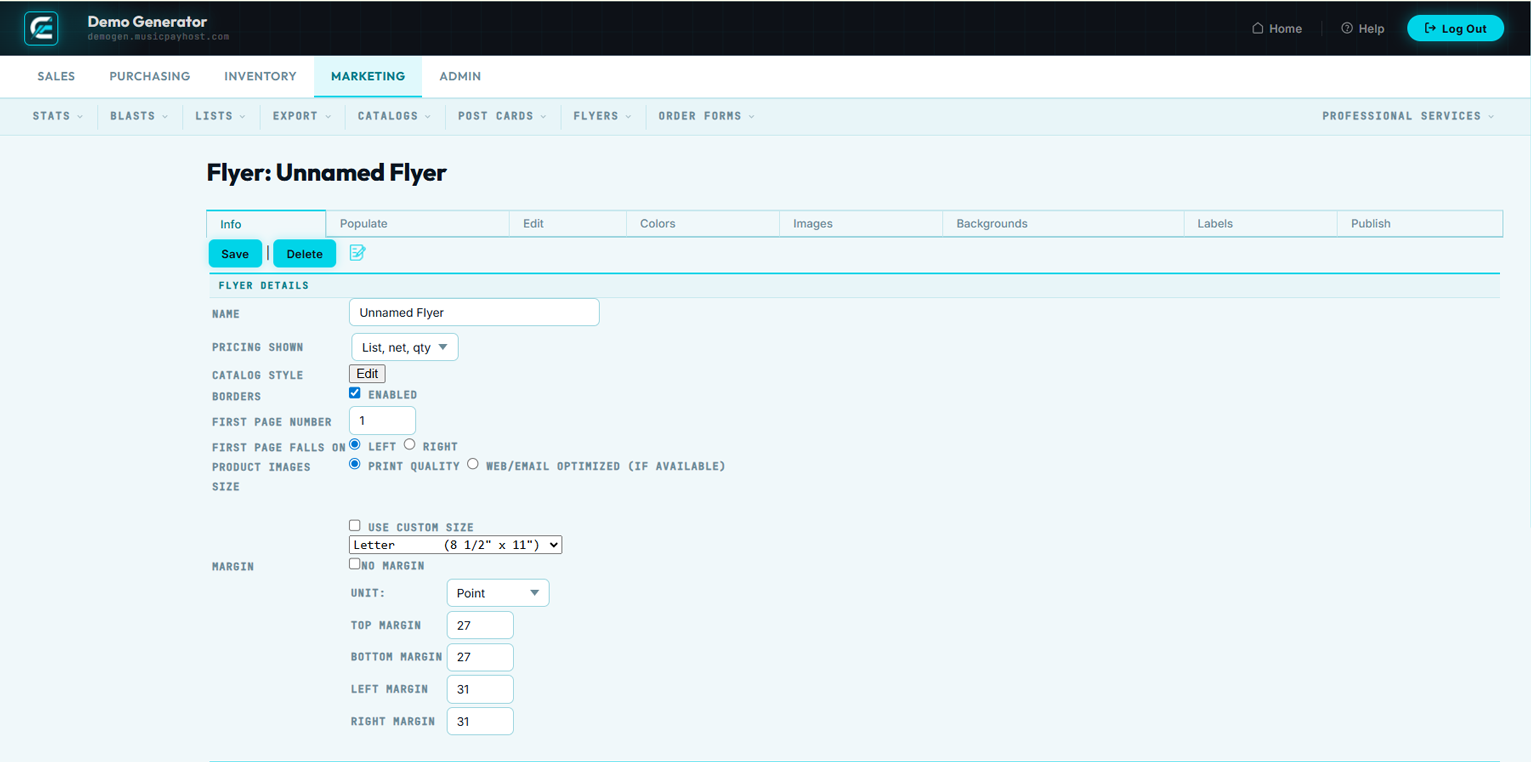
Task: Click the Top Margin field
Action: [480, 625]
